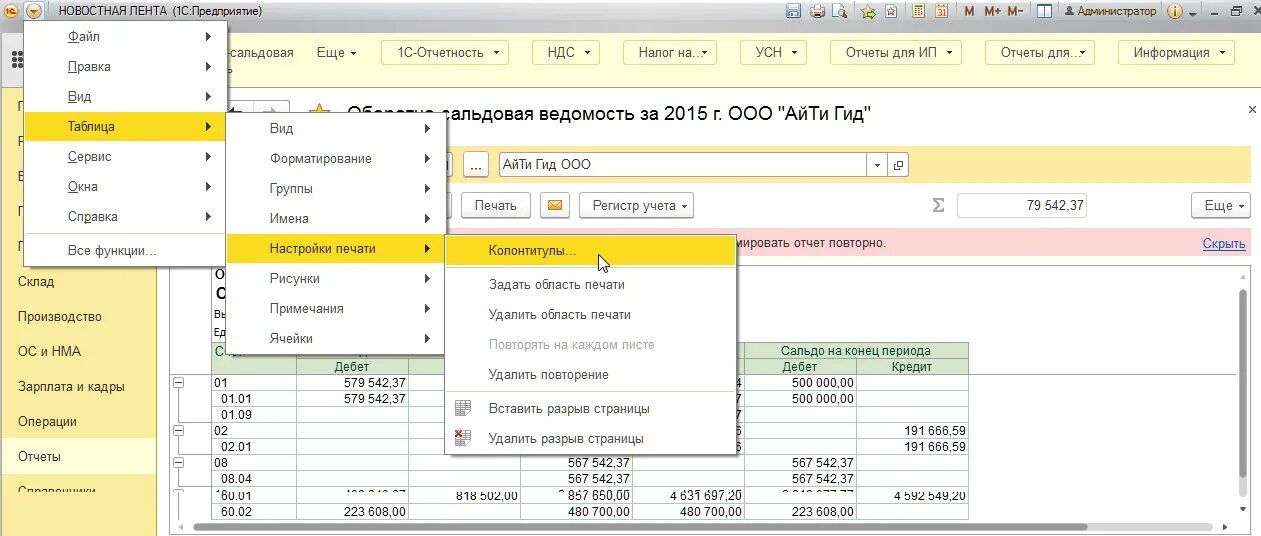Open the Еще dropdown near the sum field
Screen dimensions: 1261x536
pos(1221,205)
